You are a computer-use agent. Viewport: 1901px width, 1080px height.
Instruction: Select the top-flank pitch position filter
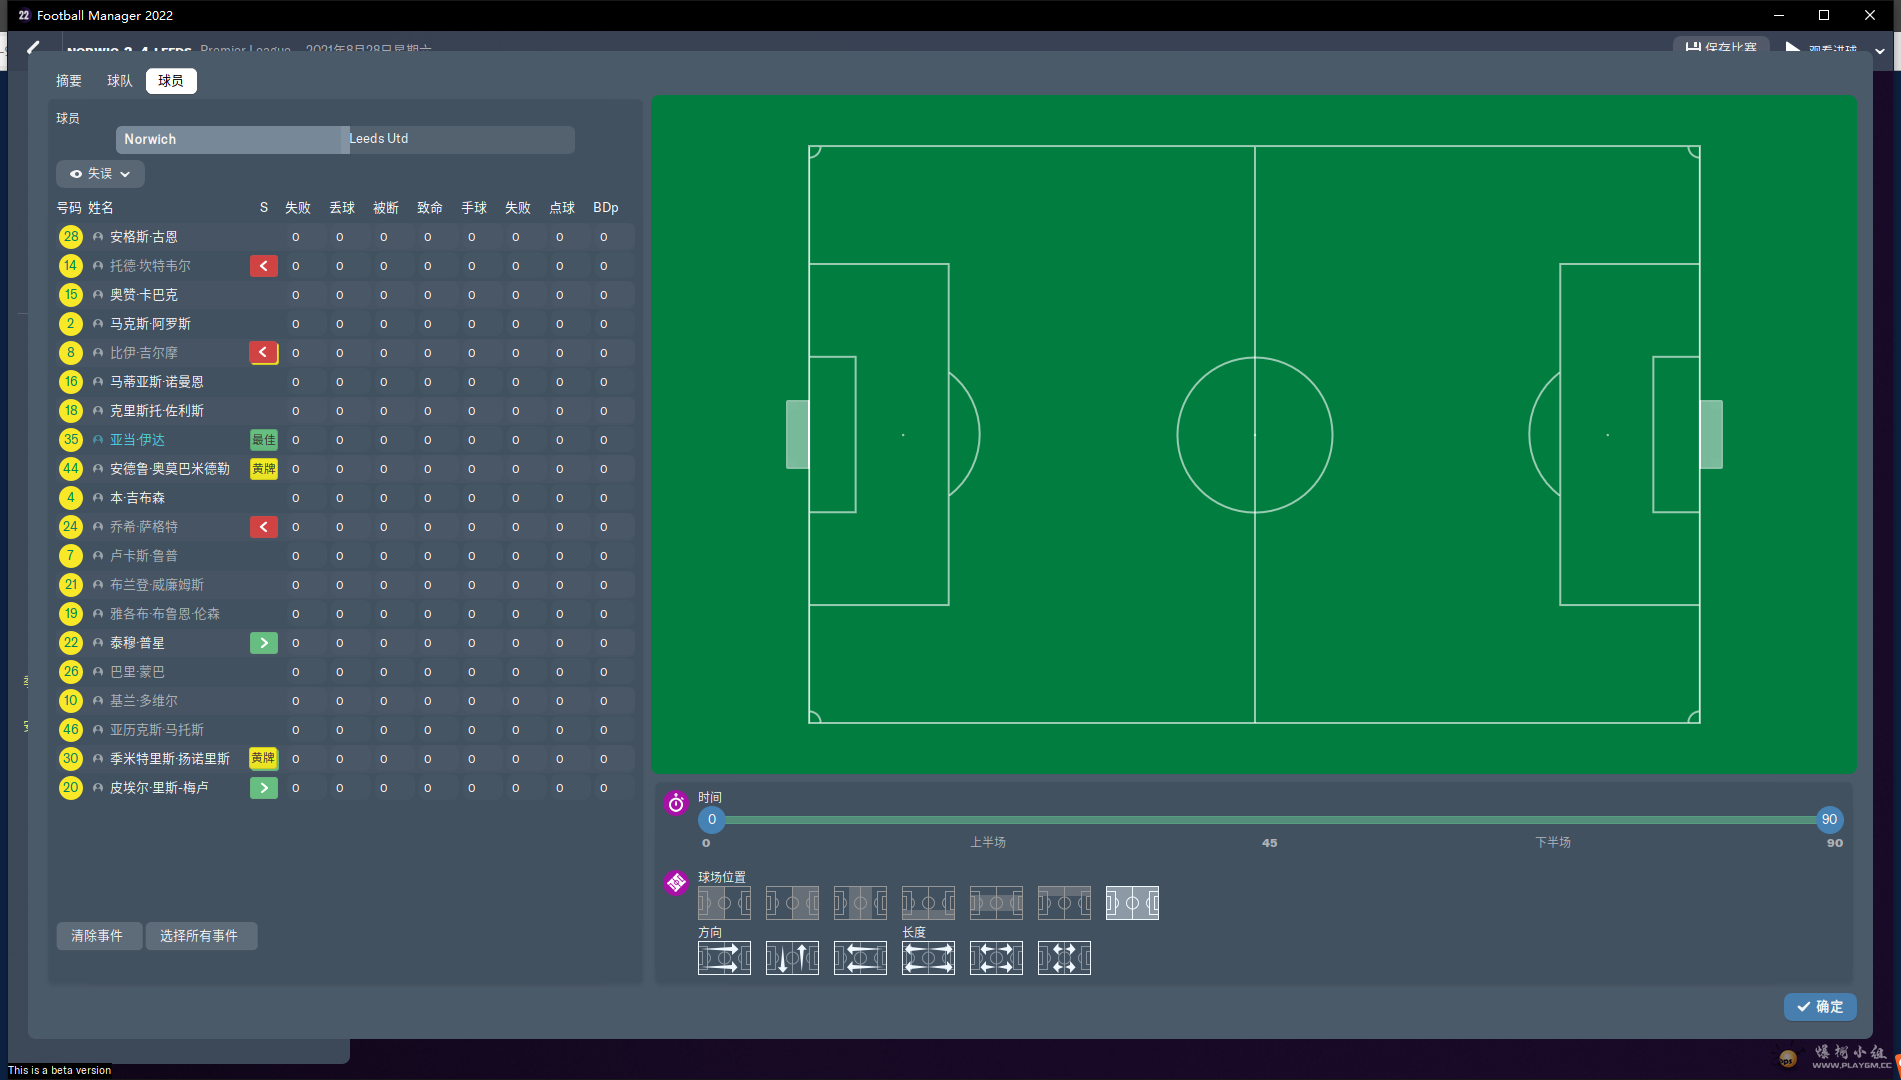tap(1064, 903)
